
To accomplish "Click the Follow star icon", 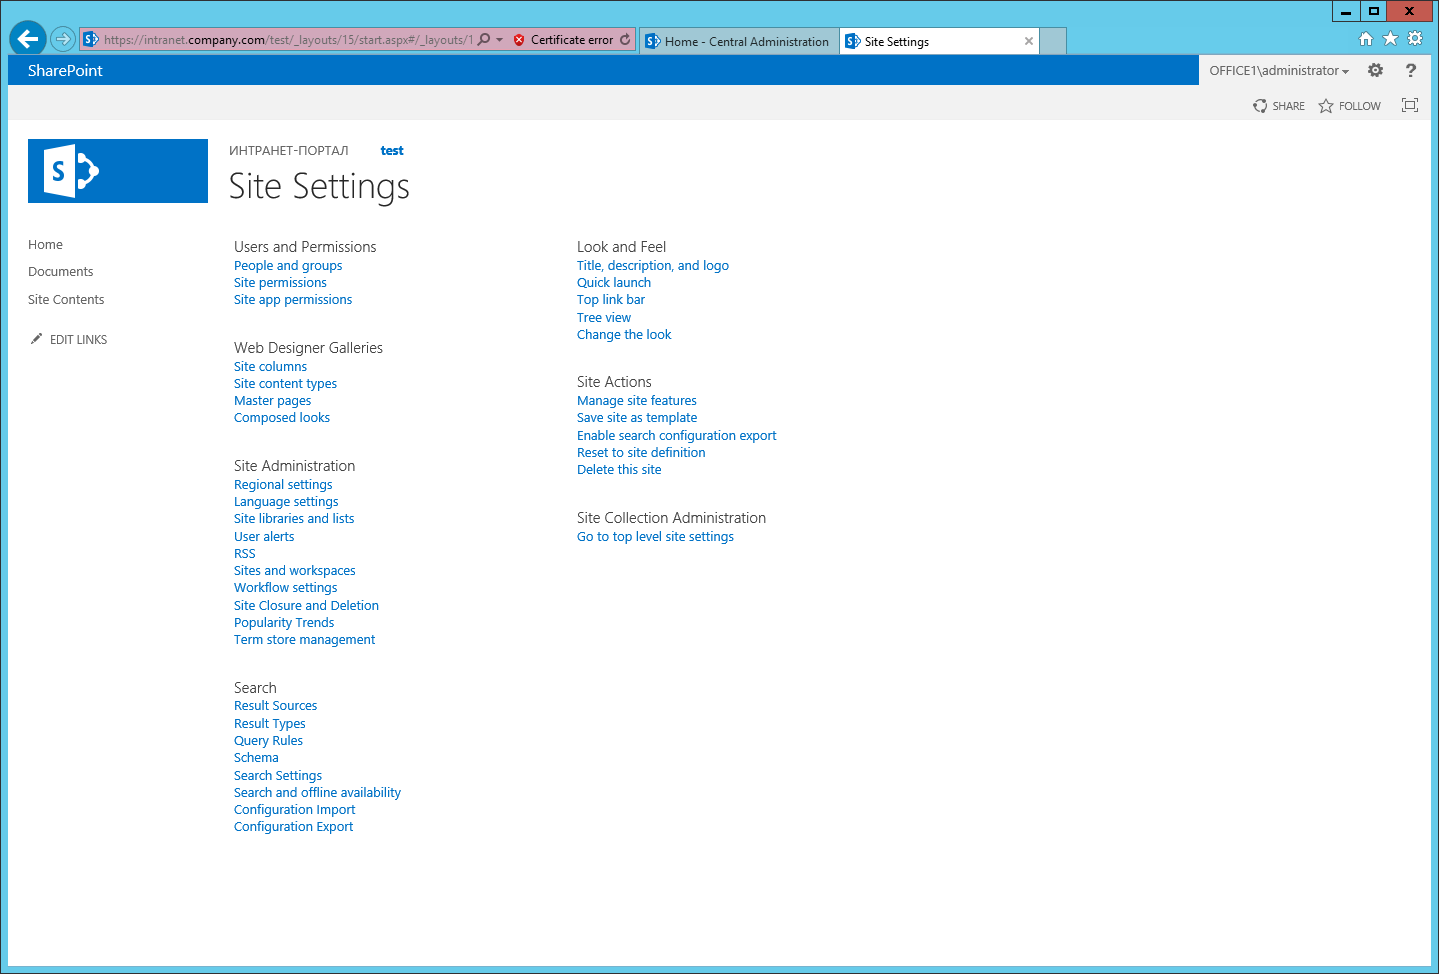I will (x=1326, y=106).
